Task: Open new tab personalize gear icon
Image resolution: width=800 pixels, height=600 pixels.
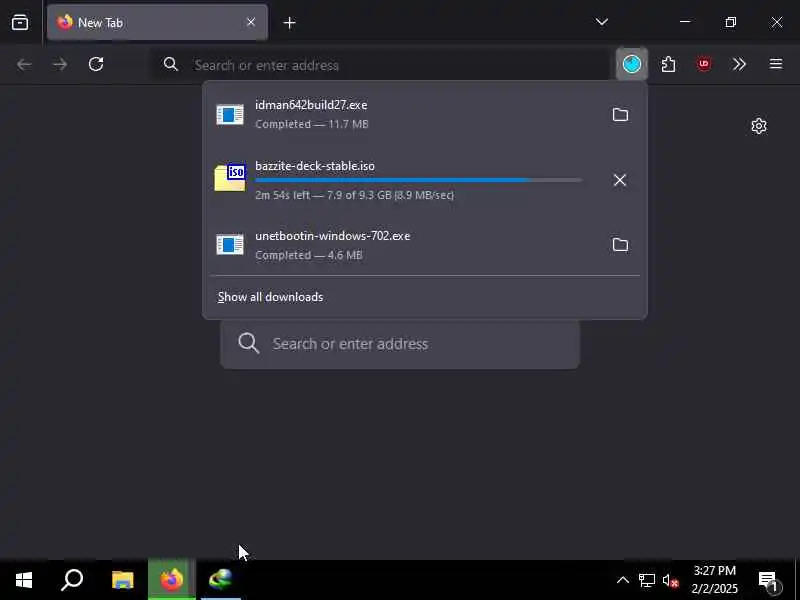Action: tap(759, 126)
